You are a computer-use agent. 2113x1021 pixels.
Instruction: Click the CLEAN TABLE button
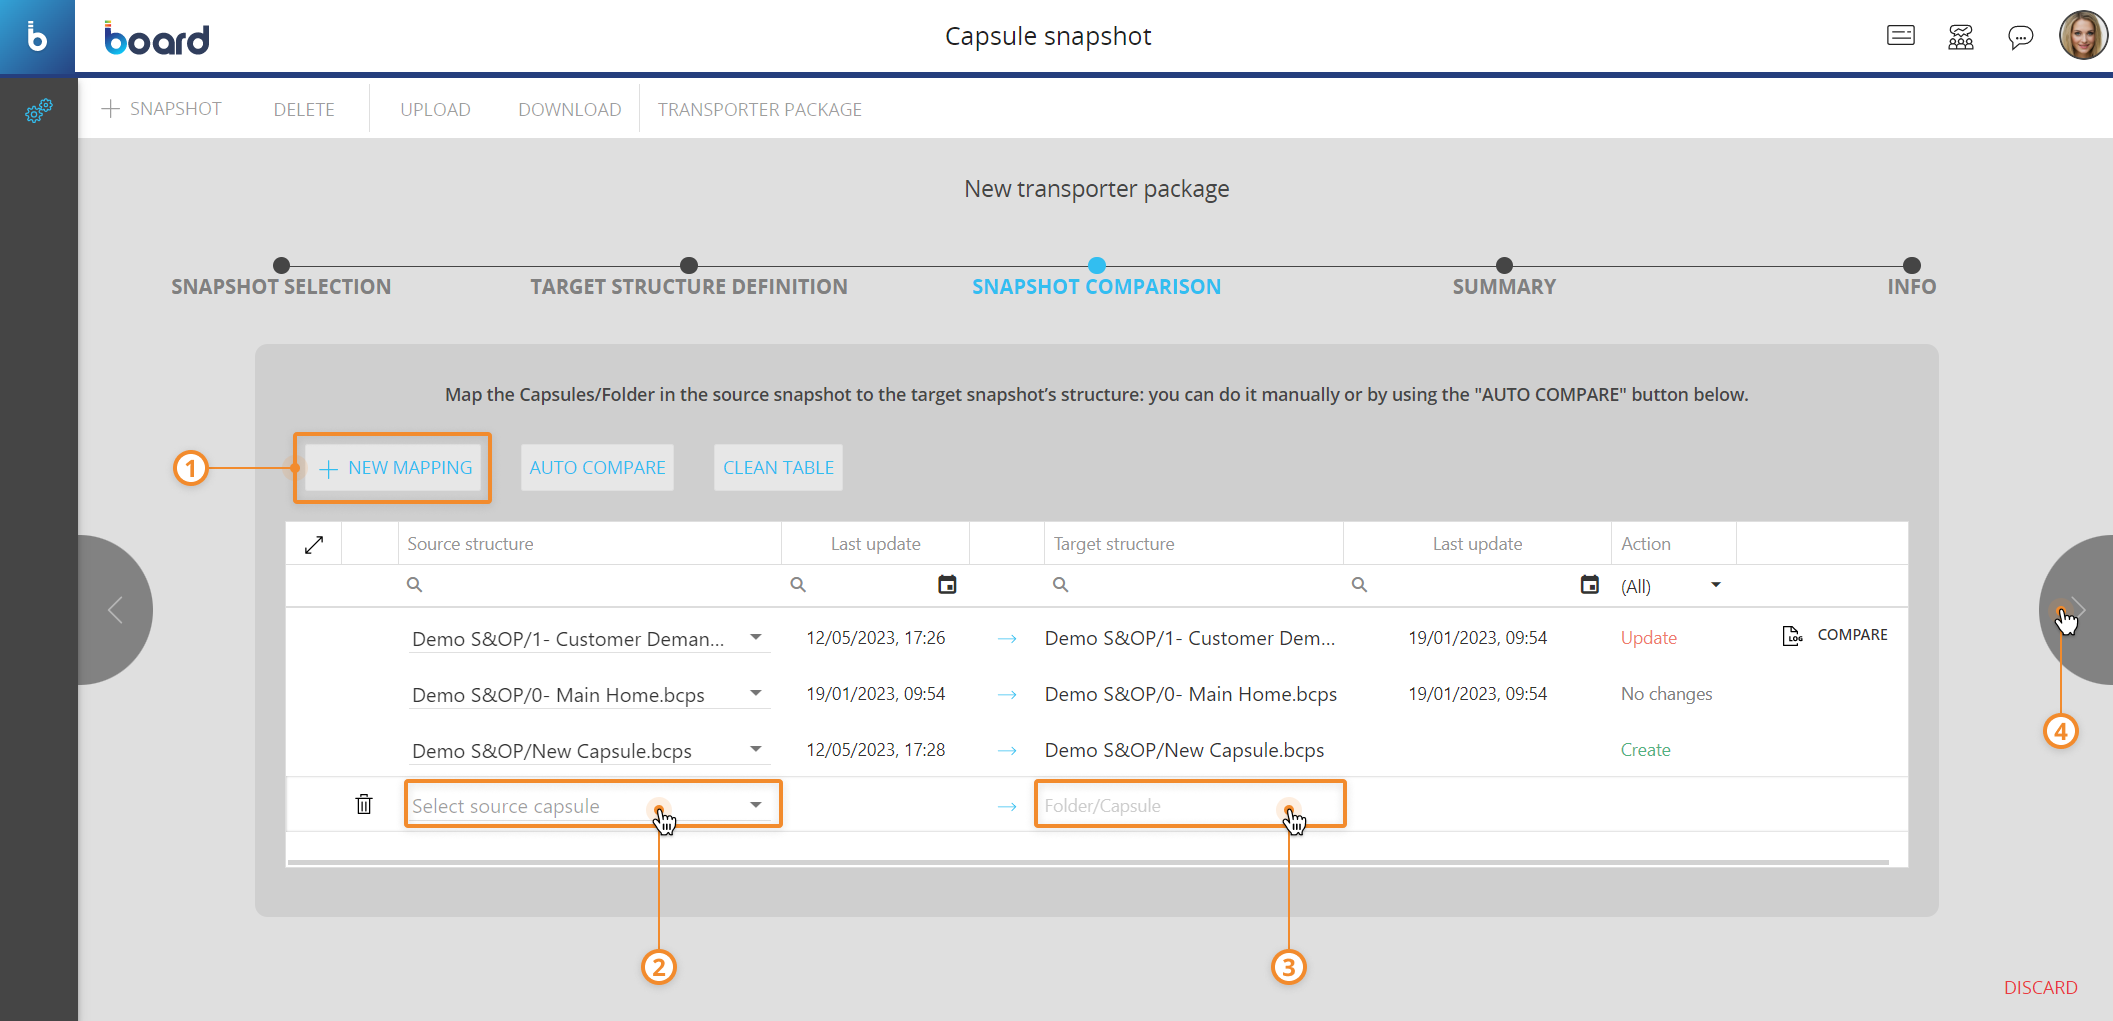pos(778,468)
